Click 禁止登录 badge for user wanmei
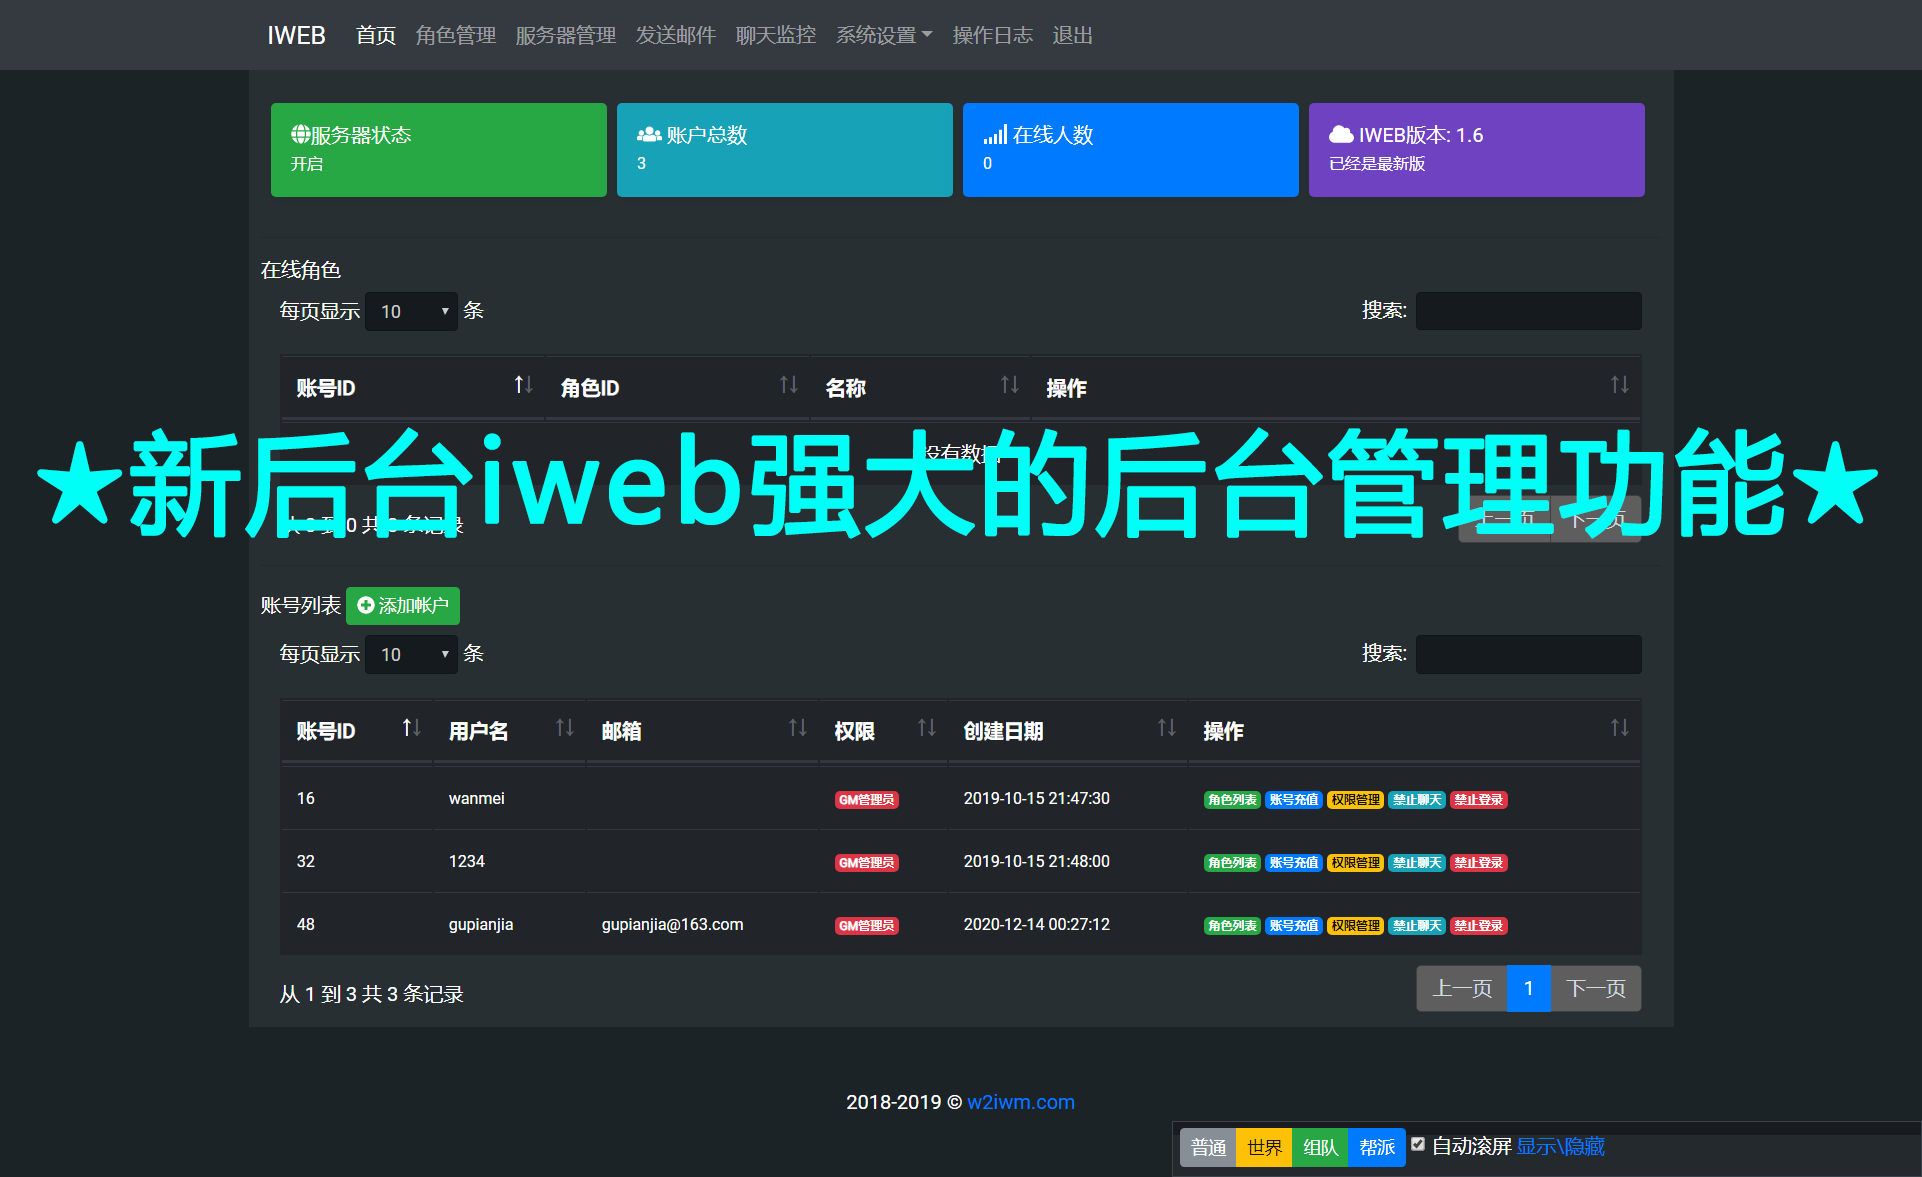 coord(1478,799)
